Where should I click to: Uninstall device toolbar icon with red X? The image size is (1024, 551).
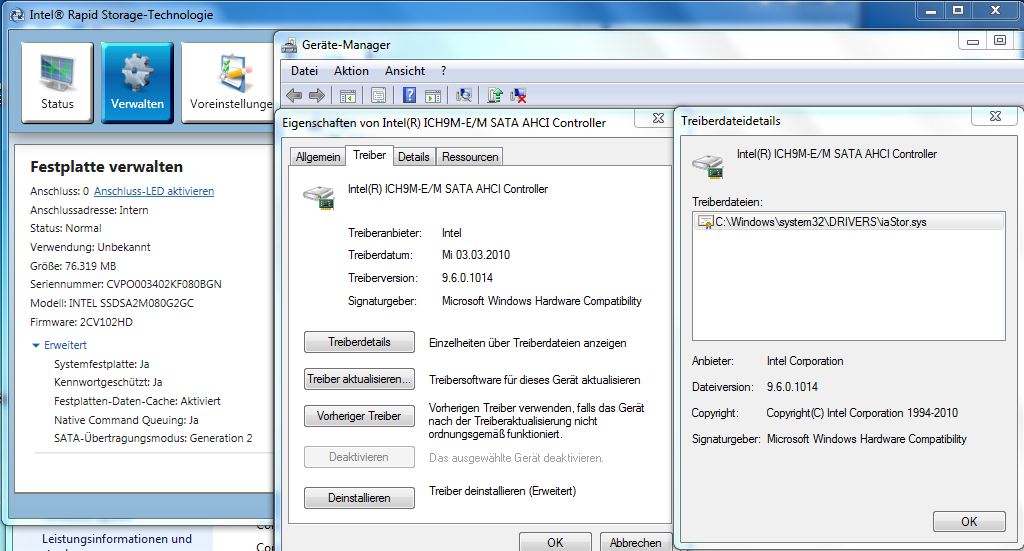pyautogui.click(x=518, y=95)
